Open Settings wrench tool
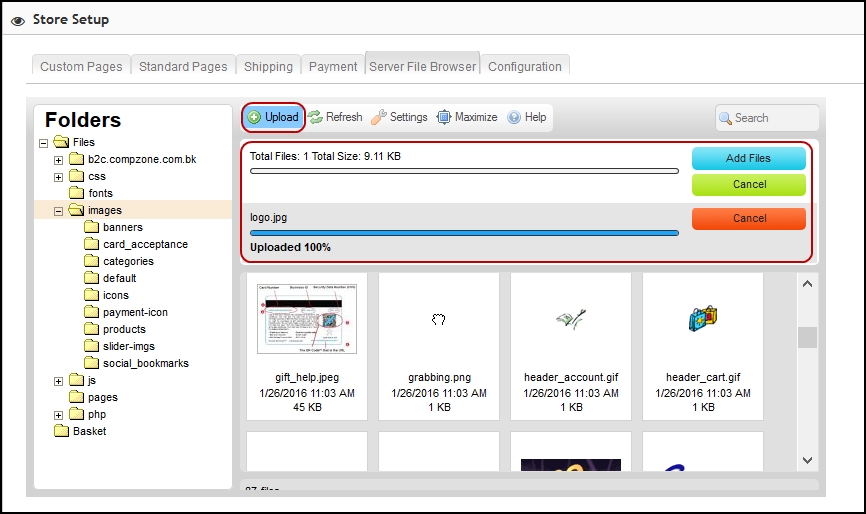866x514 pixels. pos(399,117)
